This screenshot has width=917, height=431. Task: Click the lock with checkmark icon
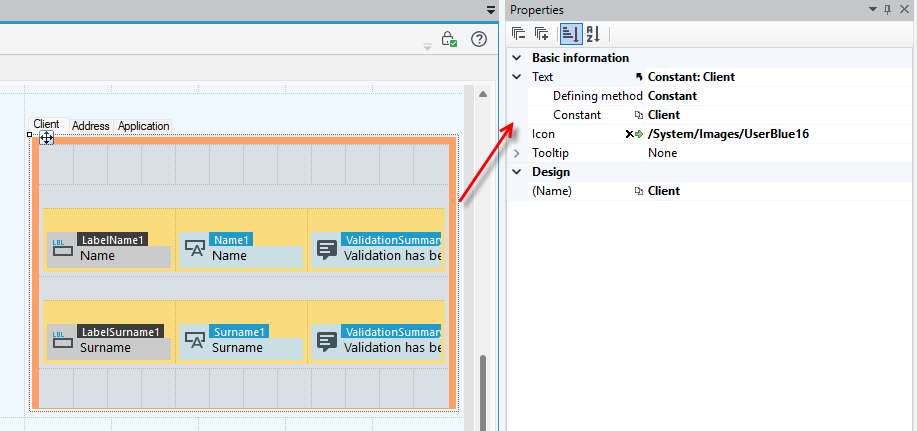point(449,39)
